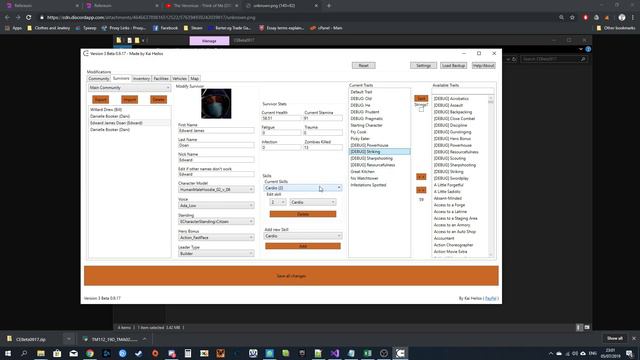The image size is (640, 360).
Task: Open Settings in the editor
Action: [423, 66]
